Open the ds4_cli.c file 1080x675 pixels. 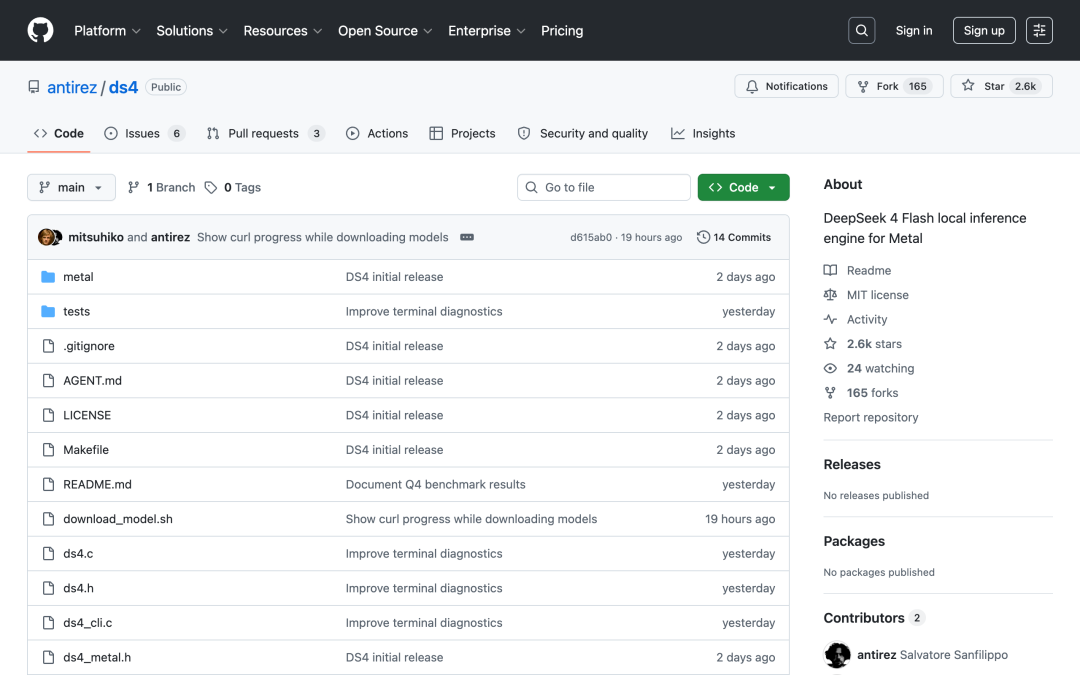point(87,623)
